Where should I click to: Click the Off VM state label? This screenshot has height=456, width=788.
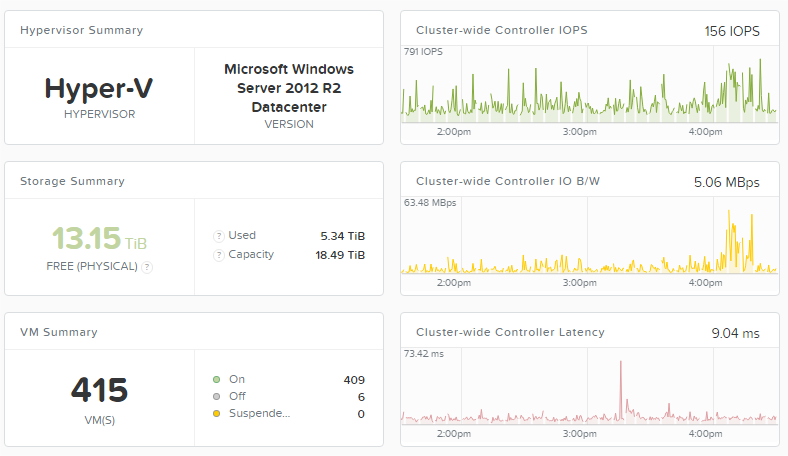tap(237, 396)
